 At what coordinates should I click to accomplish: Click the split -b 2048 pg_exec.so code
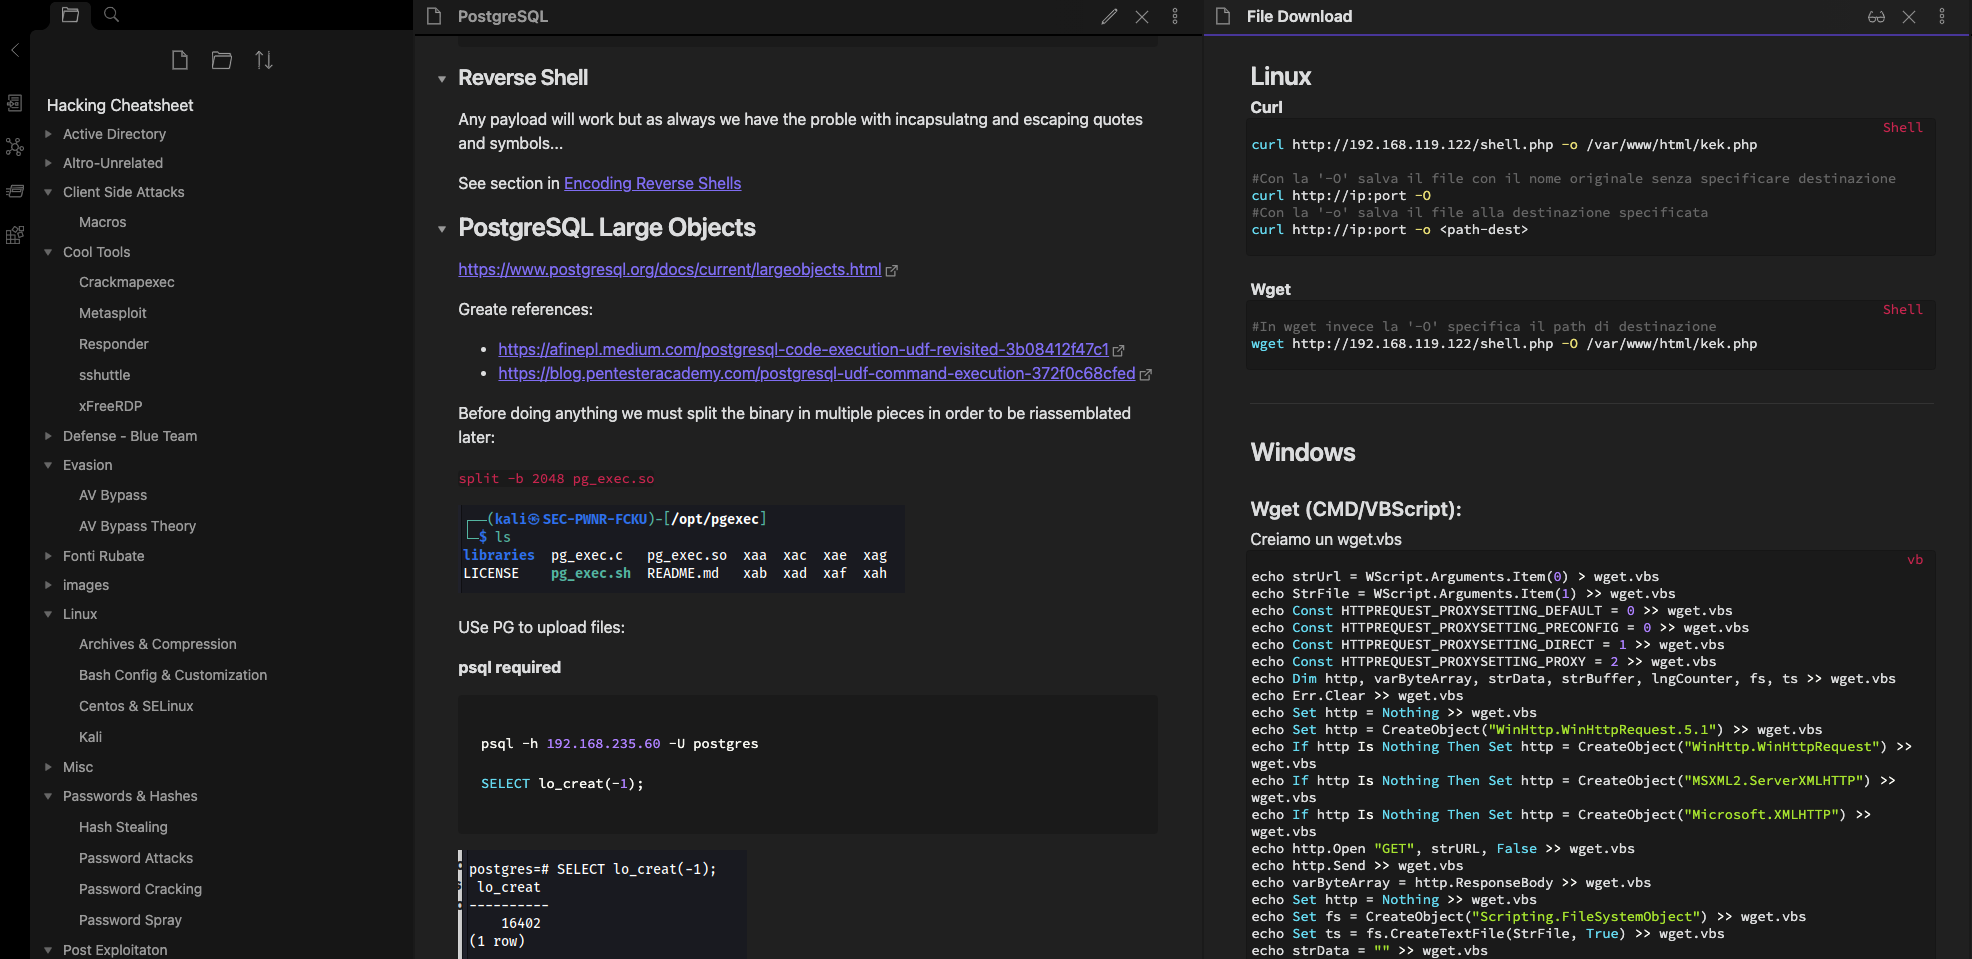[556, 479]
